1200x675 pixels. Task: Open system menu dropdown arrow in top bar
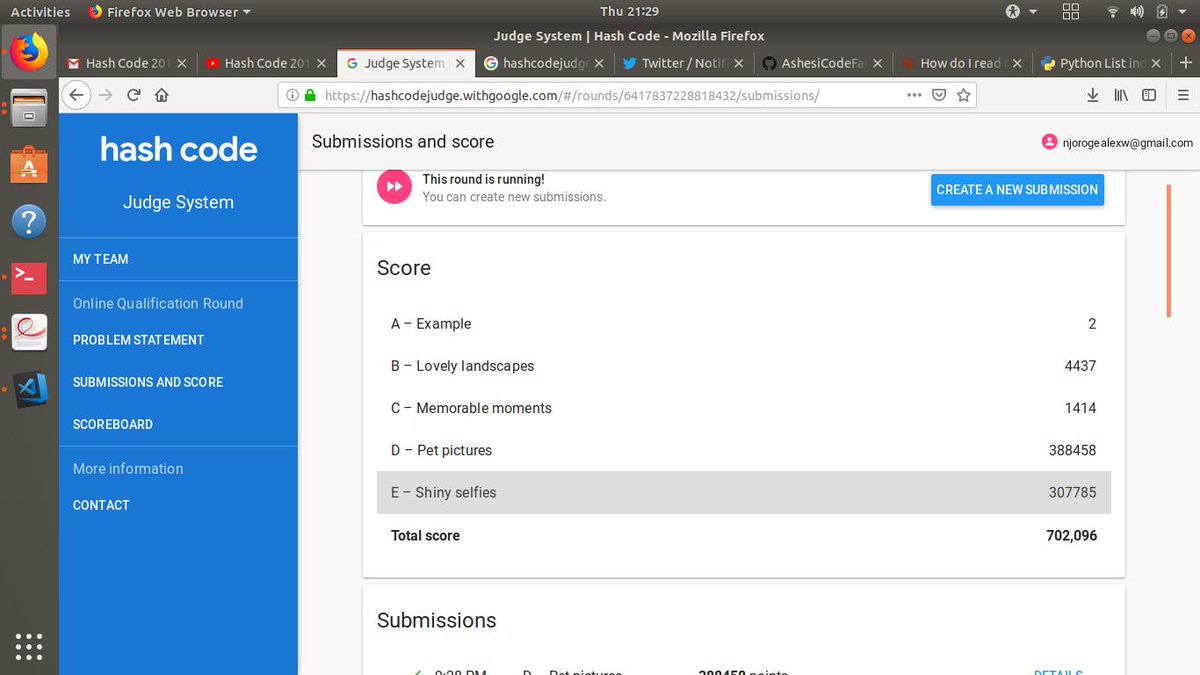click(1184, 12)
